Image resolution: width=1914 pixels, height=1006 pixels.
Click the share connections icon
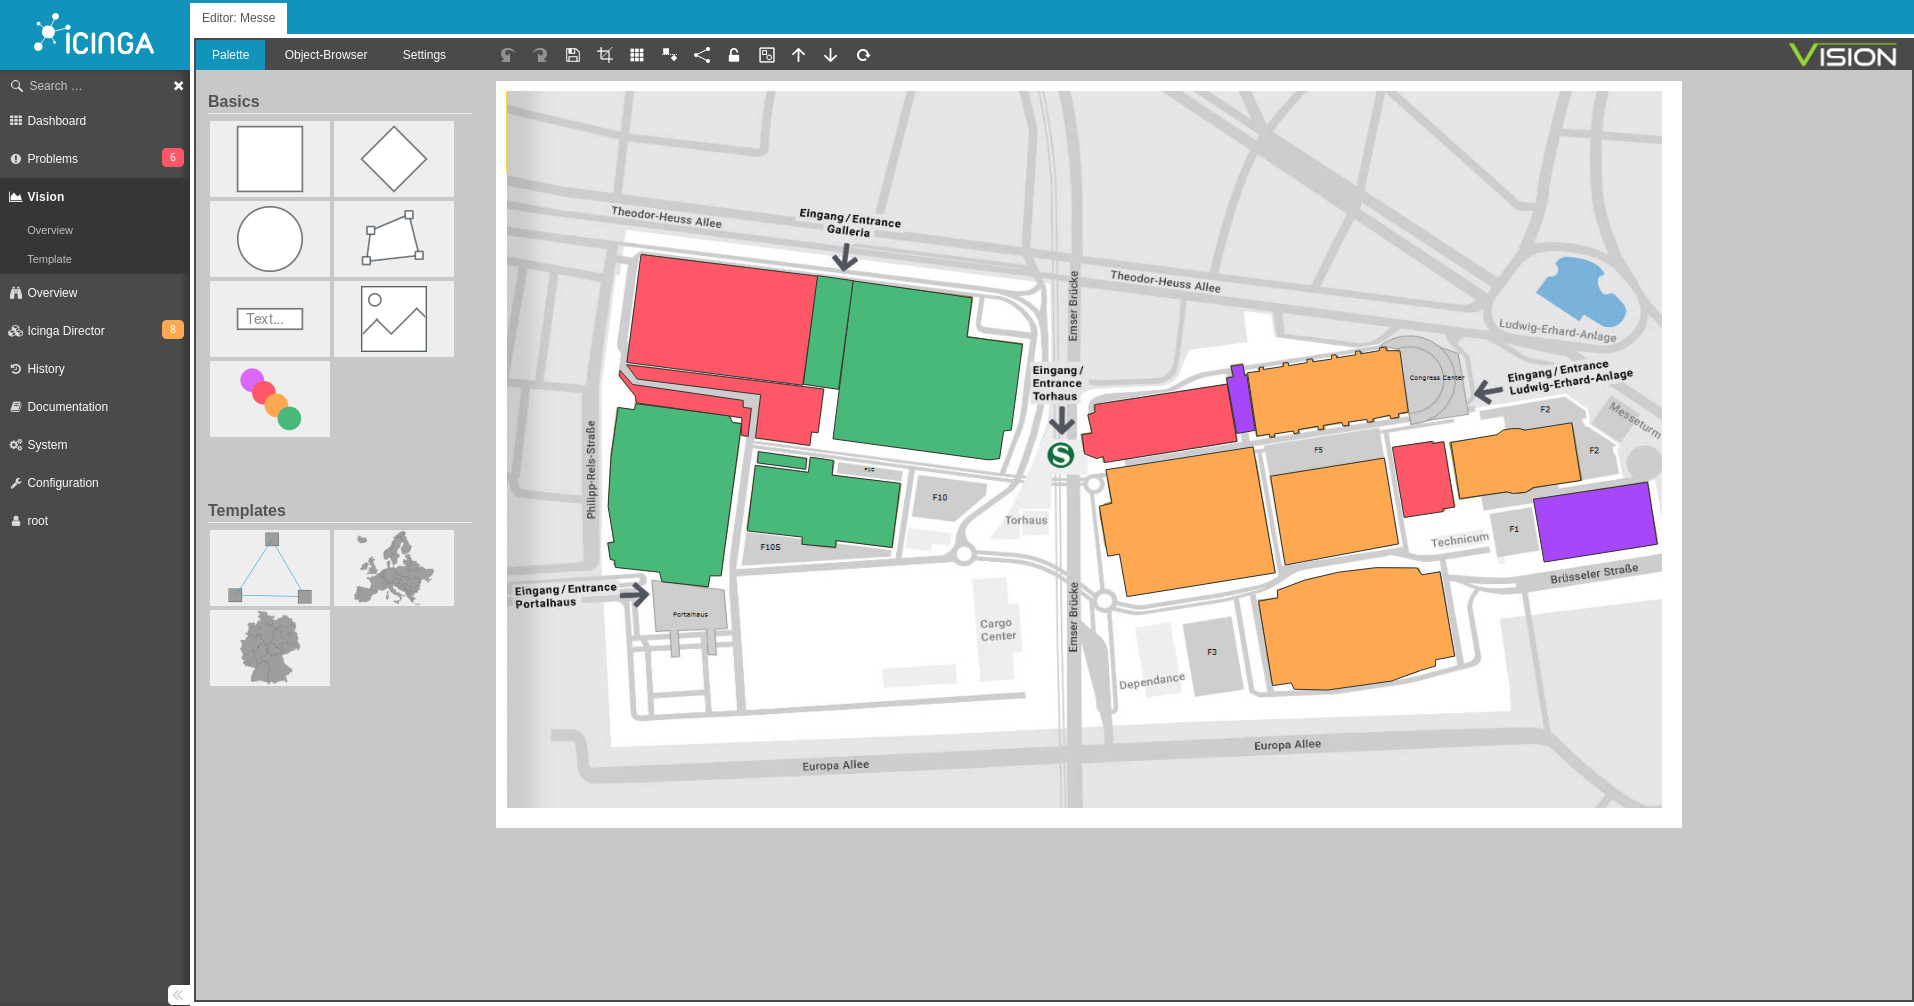click(702, 55)
